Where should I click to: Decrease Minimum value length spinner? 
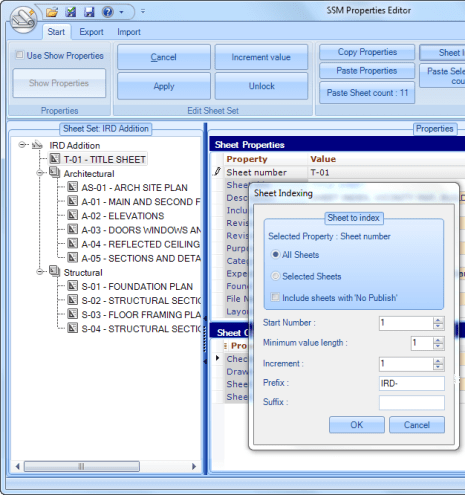point(438,347)
